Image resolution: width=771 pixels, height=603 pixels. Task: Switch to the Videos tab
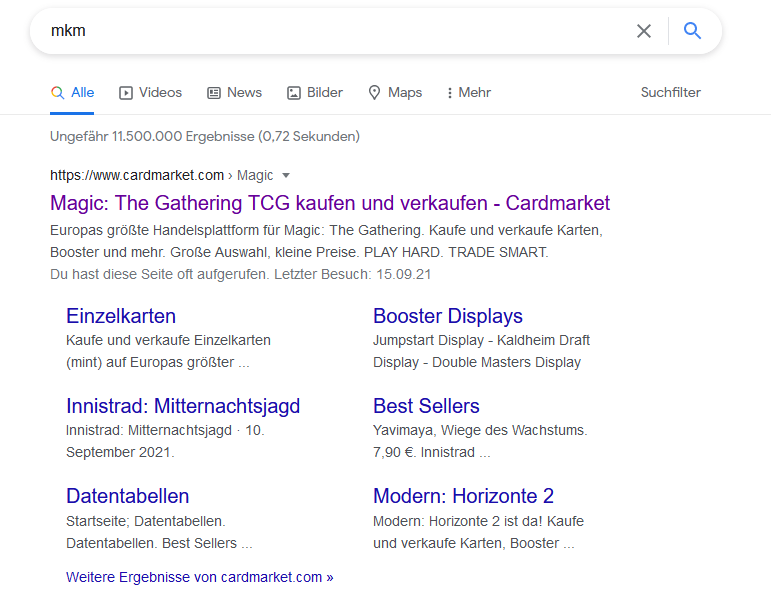[x=150, y=92]
